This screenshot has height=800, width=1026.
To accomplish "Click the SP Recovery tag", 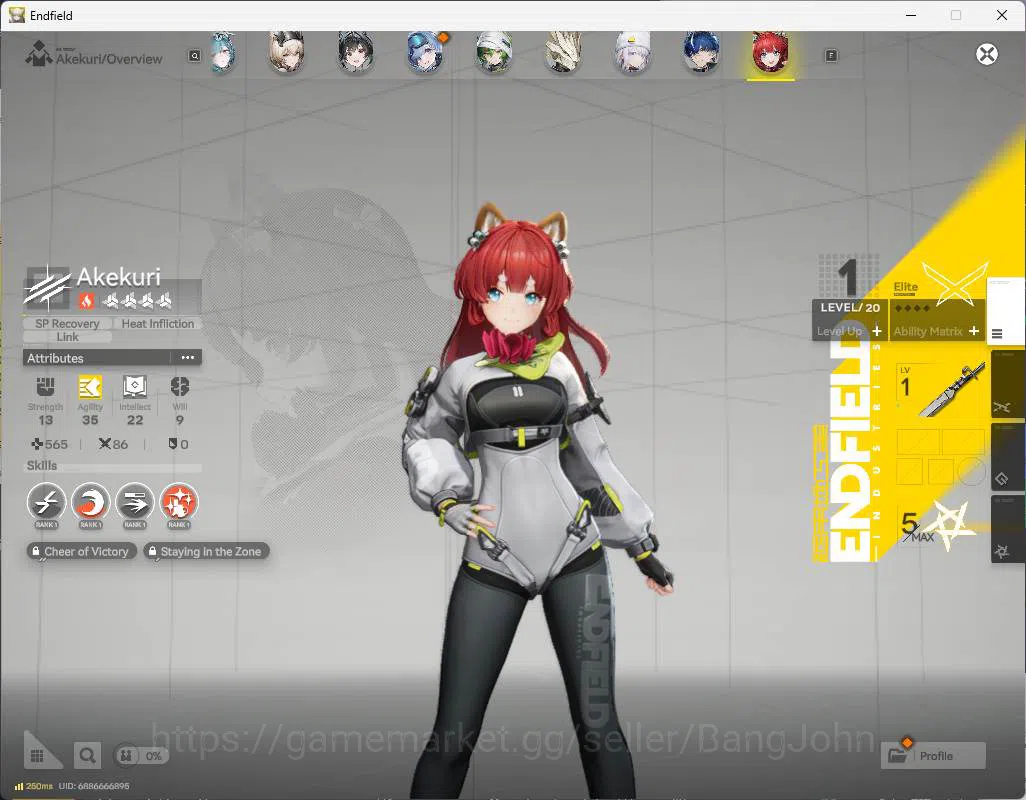I will (67, 323).
